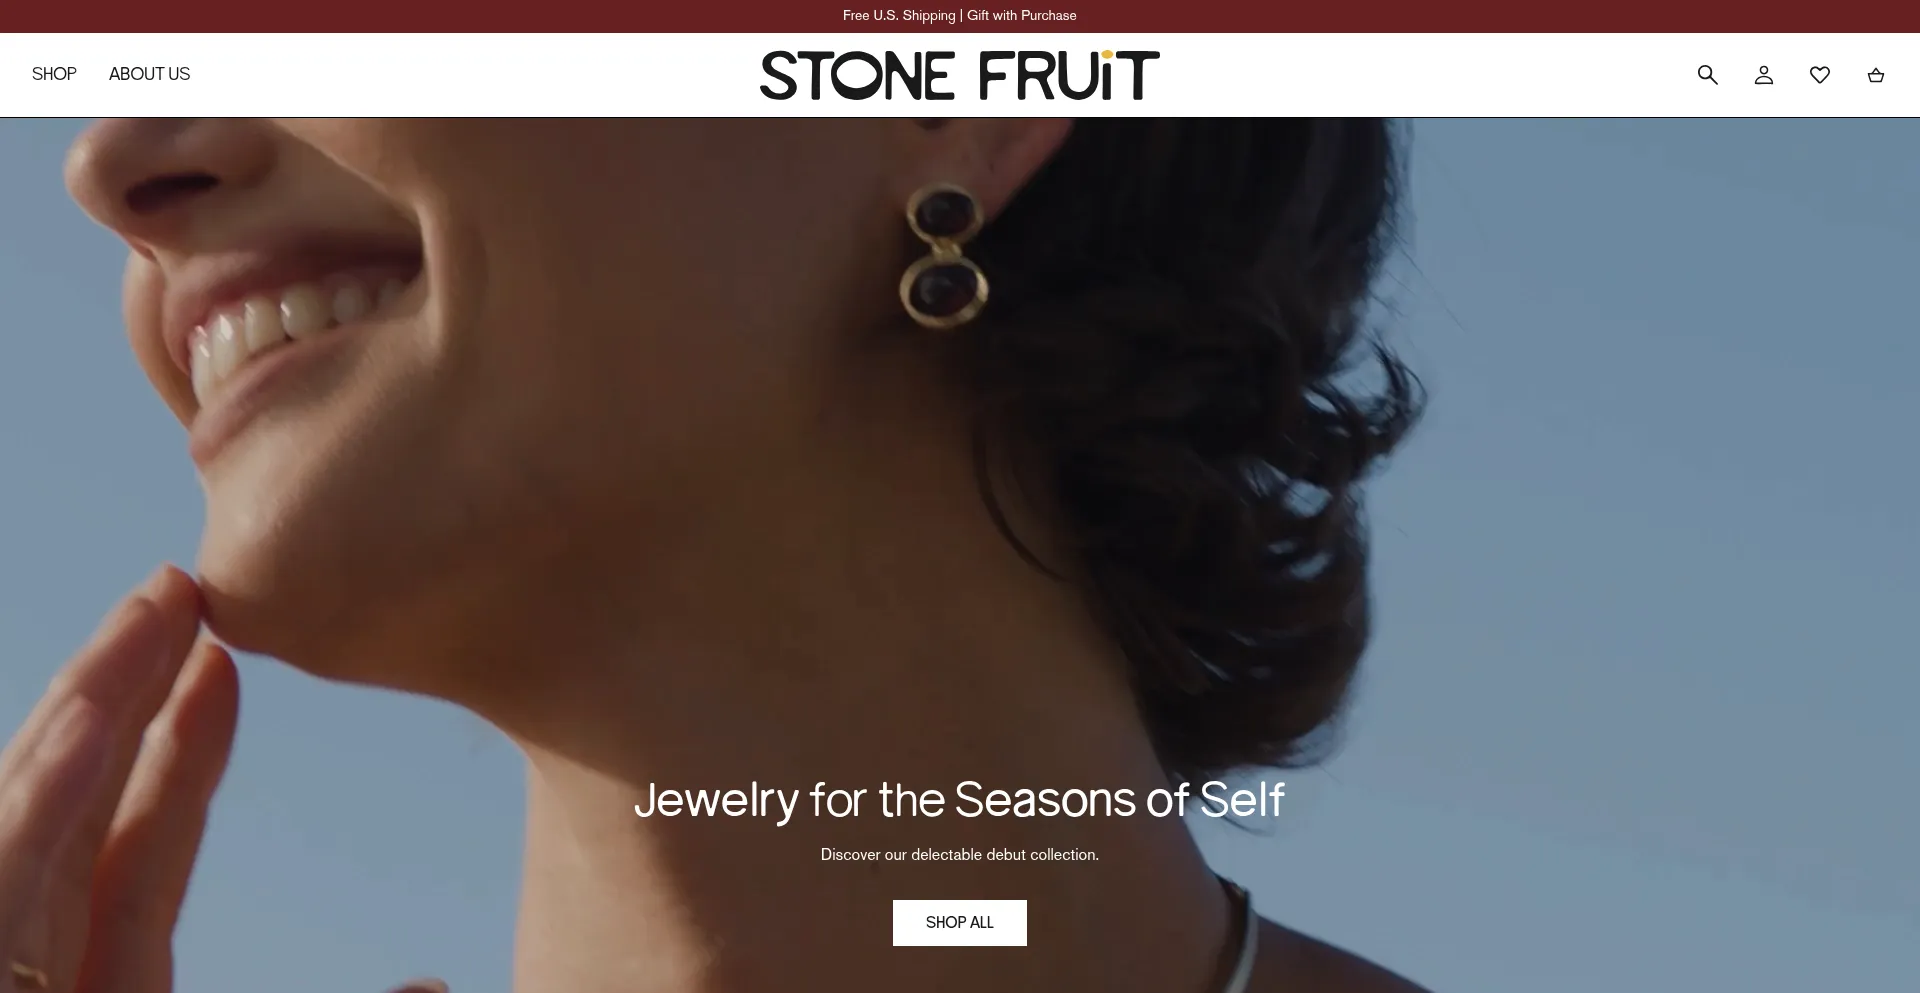The image size is (1920, 993).
Task: Open the ABOUT US menu item
Action: click(x=149, y=74)
